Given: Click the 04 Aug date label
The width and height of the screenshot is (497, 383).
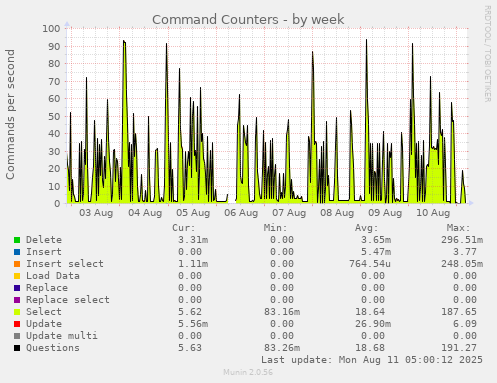Looking at the screenshot, I should tap(145, 213).
